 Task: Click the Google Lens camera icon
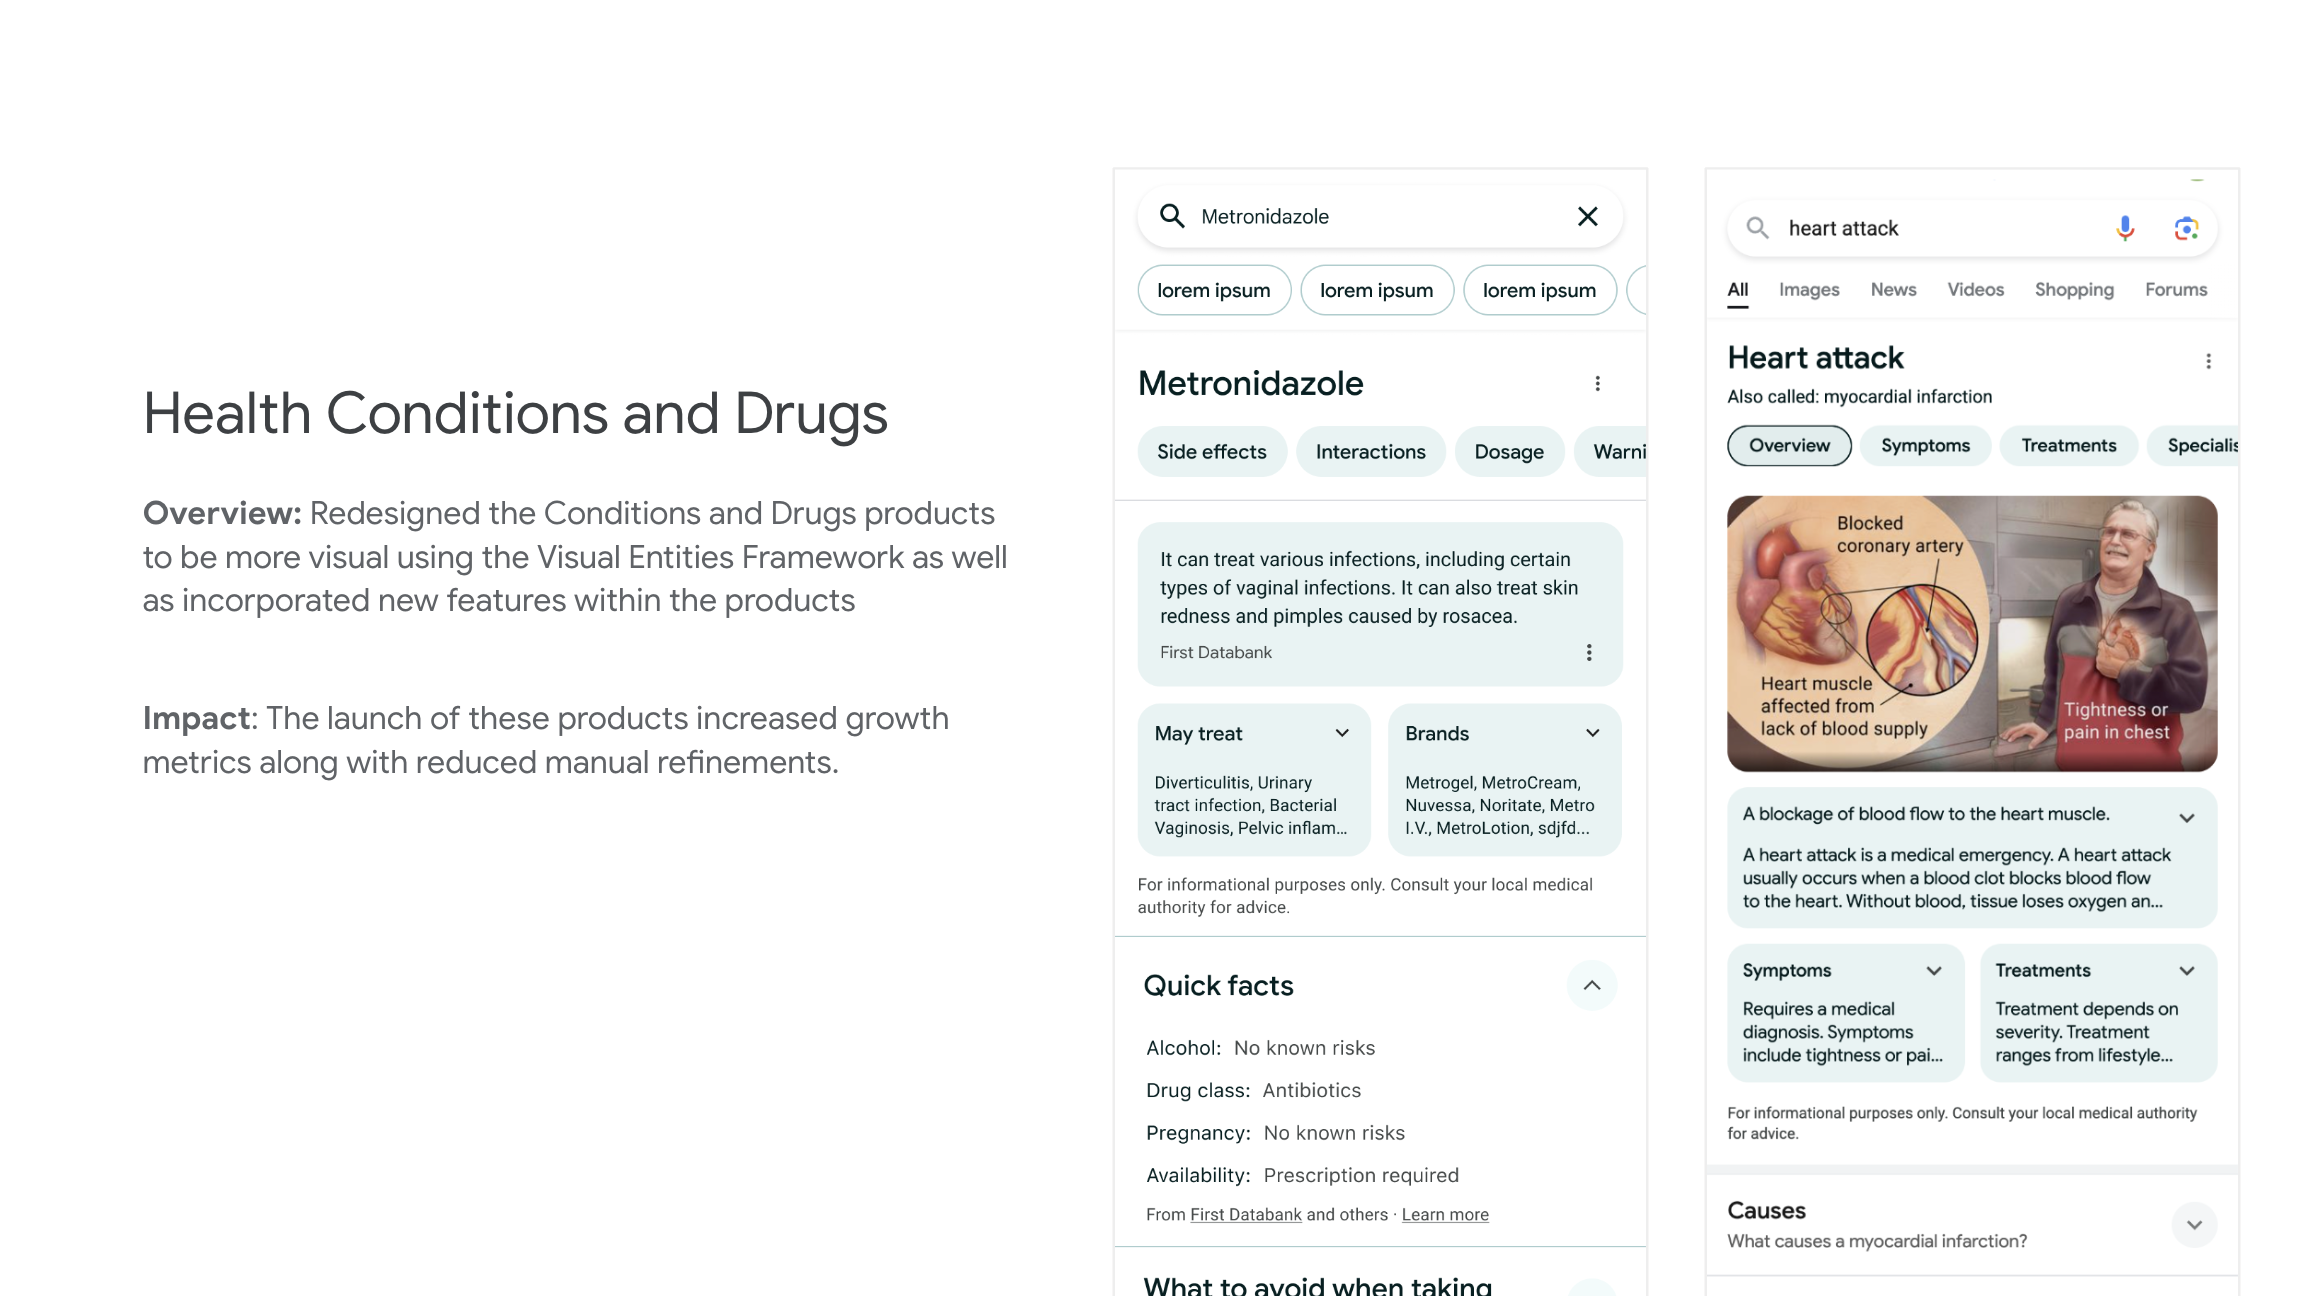[x=2186, y=228]
